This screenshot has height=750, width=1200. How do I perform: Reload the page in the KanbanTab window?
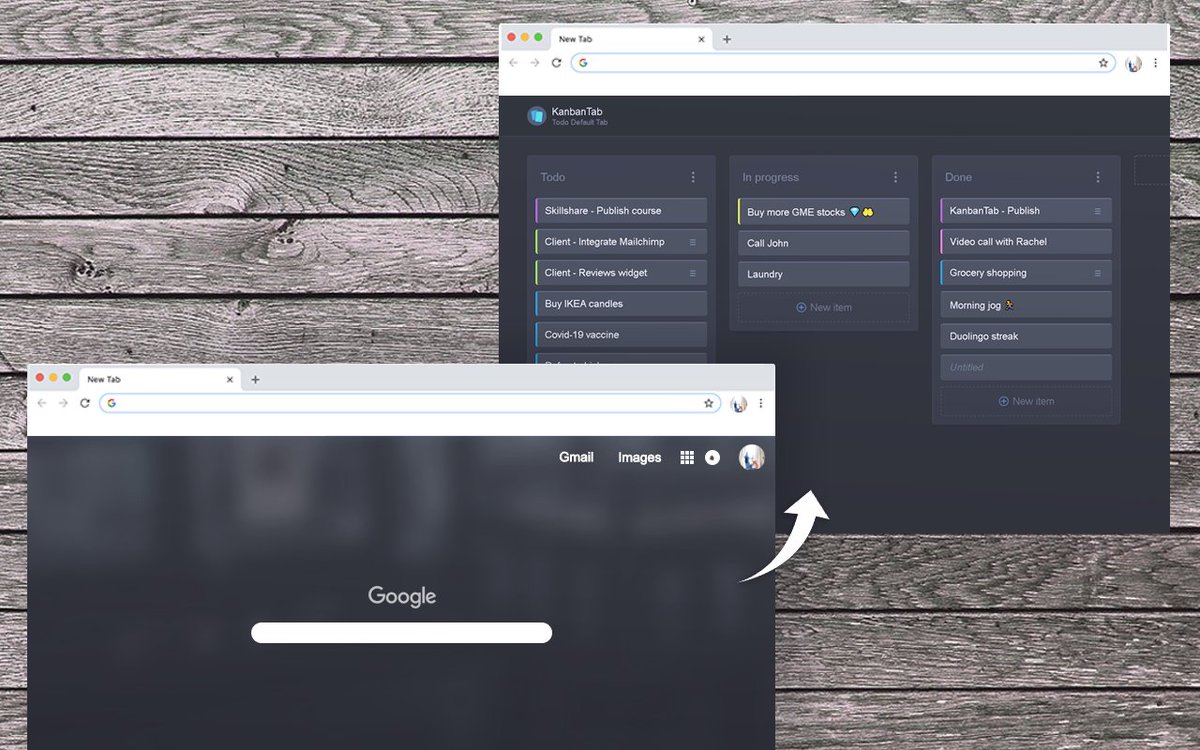point(556,62)
